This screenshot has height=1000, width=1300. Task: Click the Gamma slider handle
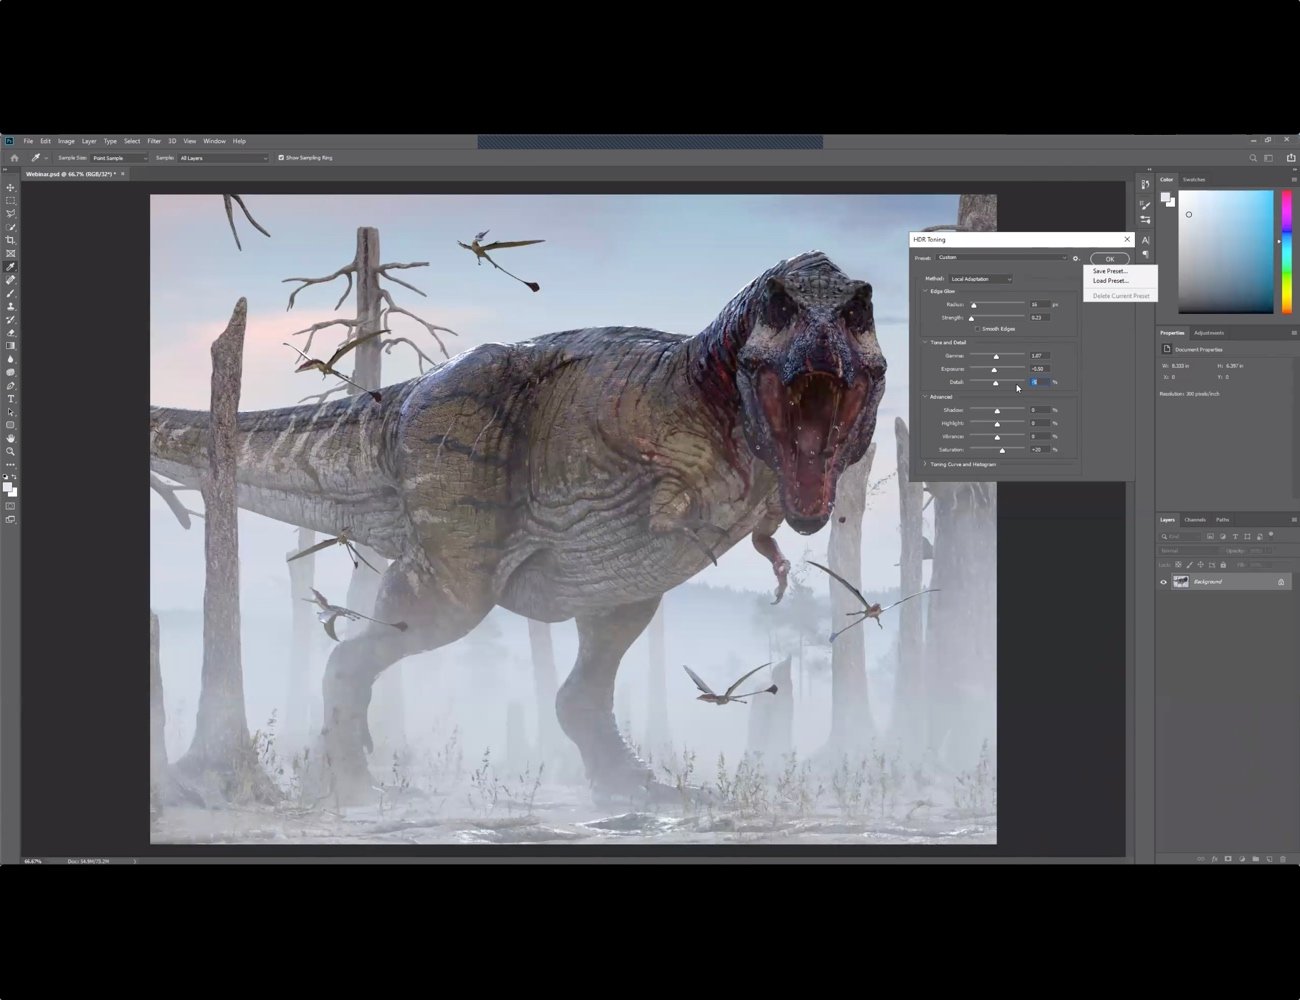996,357
